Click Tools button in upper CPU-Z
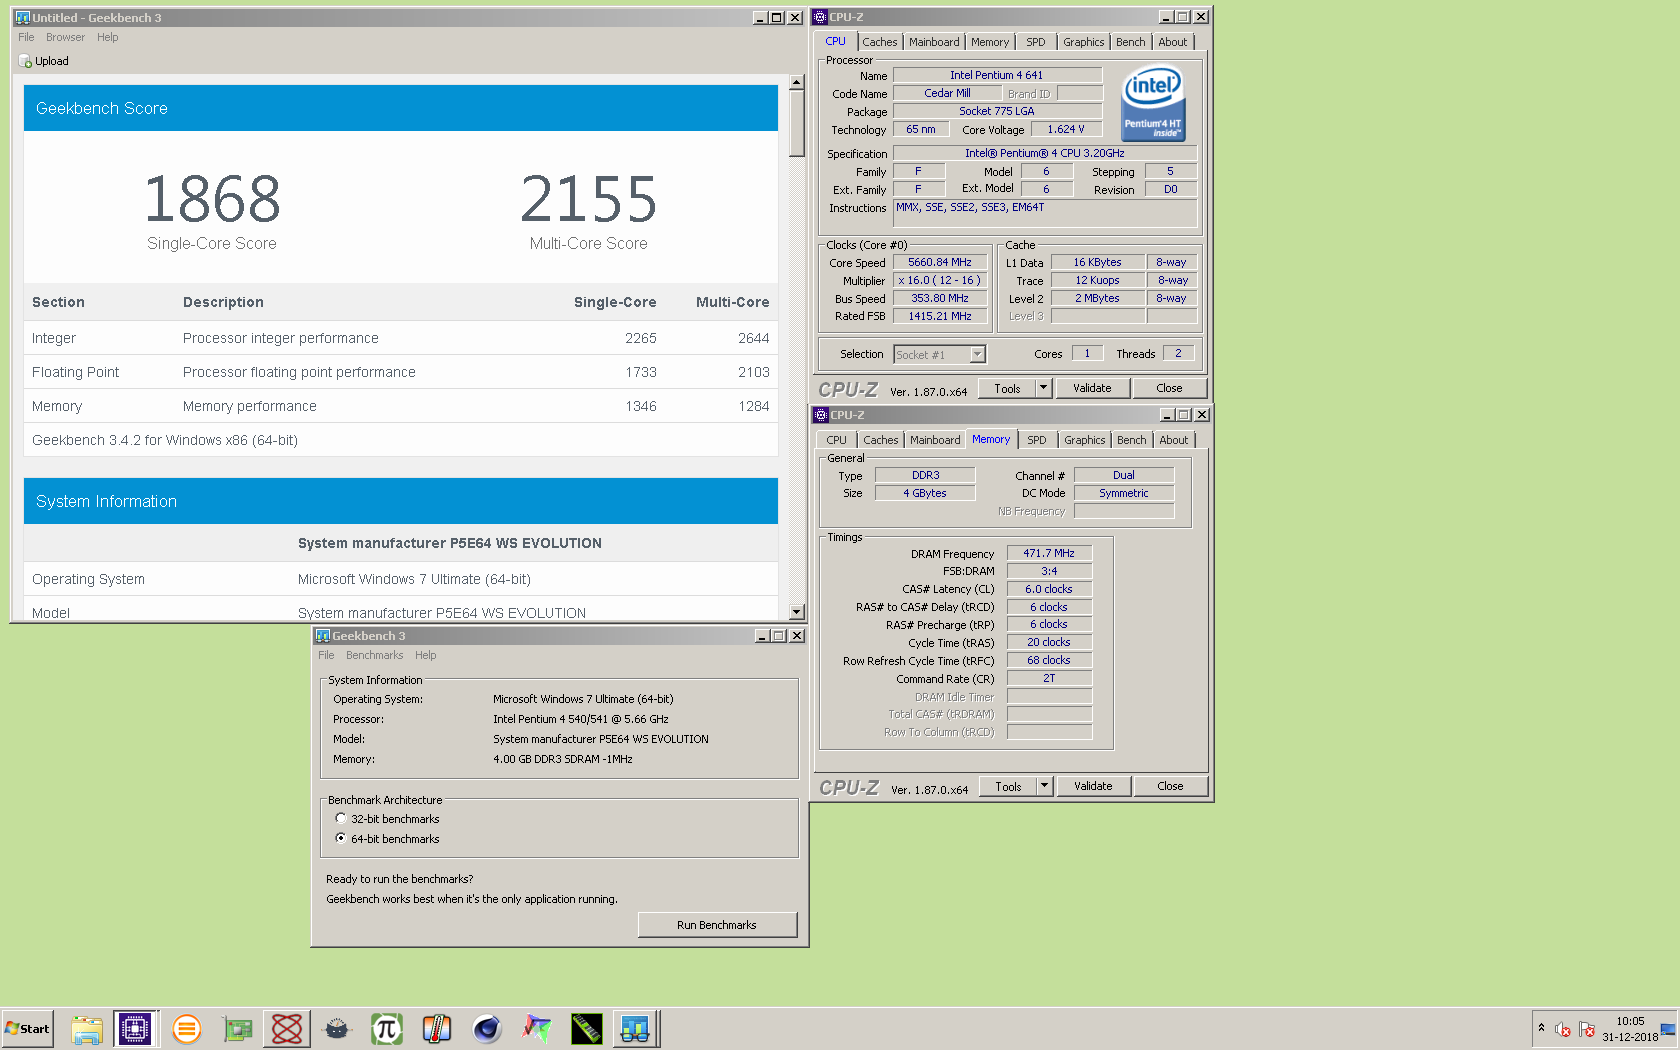 [1007, 388]
